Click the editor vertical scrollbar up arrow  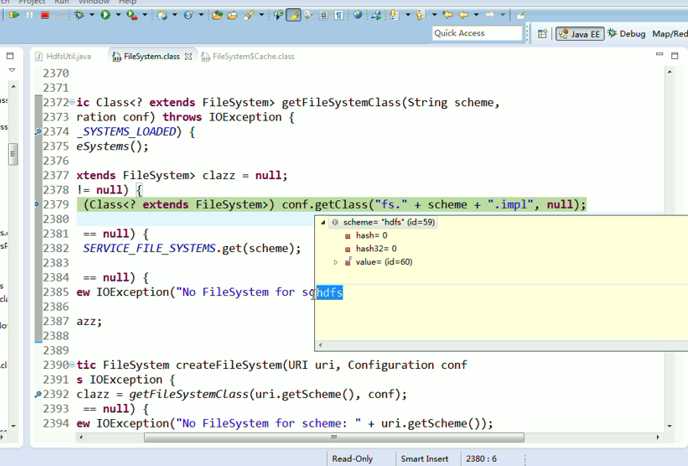(670, 72)
